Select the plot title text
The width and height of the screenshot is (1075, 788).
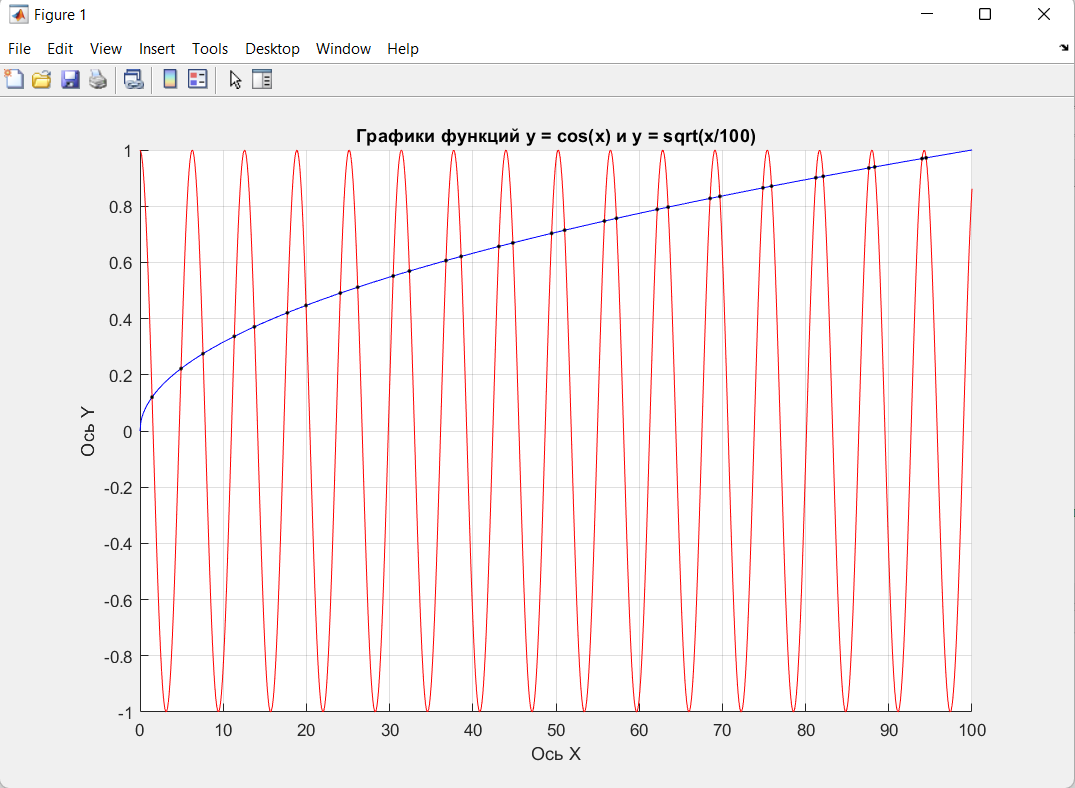555,136
